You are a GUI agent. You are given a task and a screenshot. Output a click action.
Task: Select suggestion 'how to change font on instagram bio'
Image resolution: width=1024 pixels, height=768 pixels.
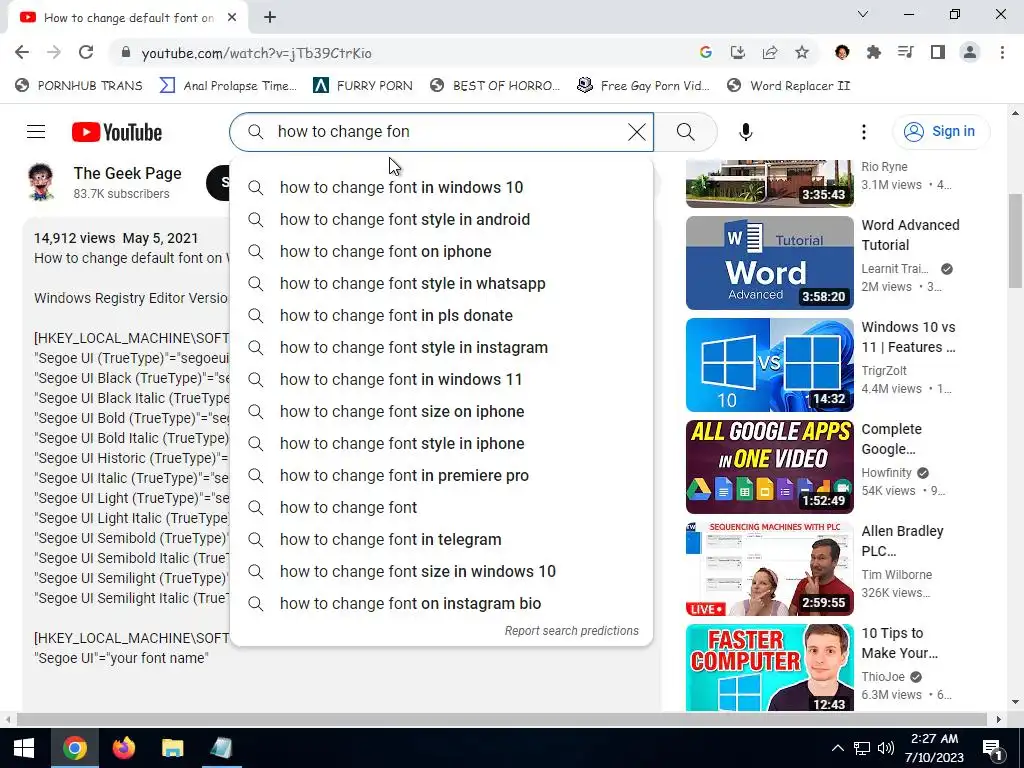point(441,603)
